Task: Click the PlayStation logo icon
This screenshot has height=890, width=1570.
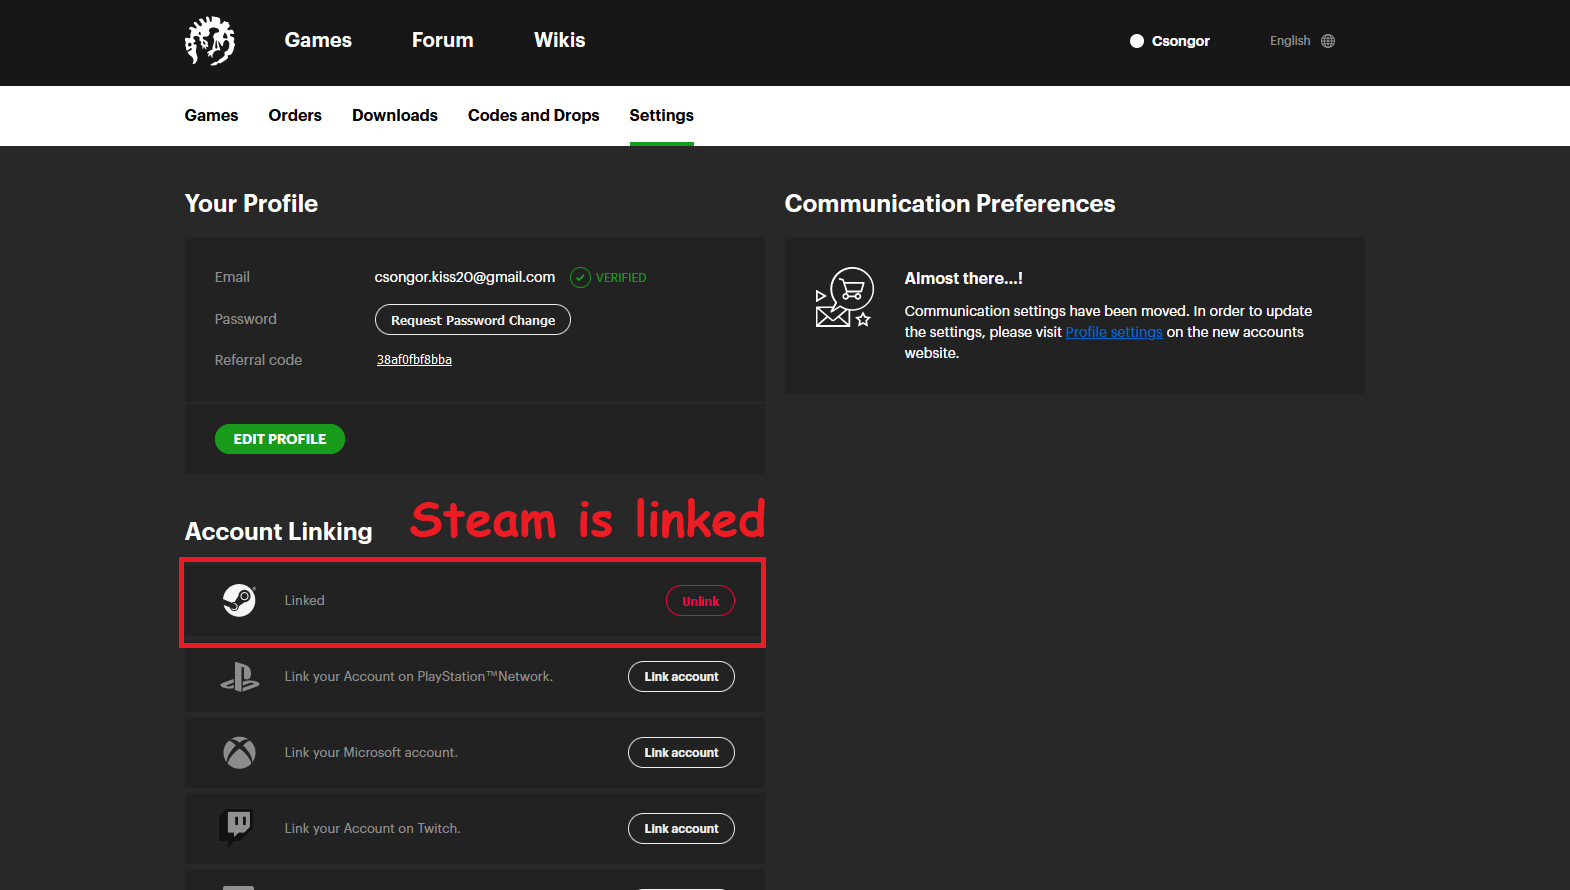Action: pyautogui.click(x=239, y=677)
